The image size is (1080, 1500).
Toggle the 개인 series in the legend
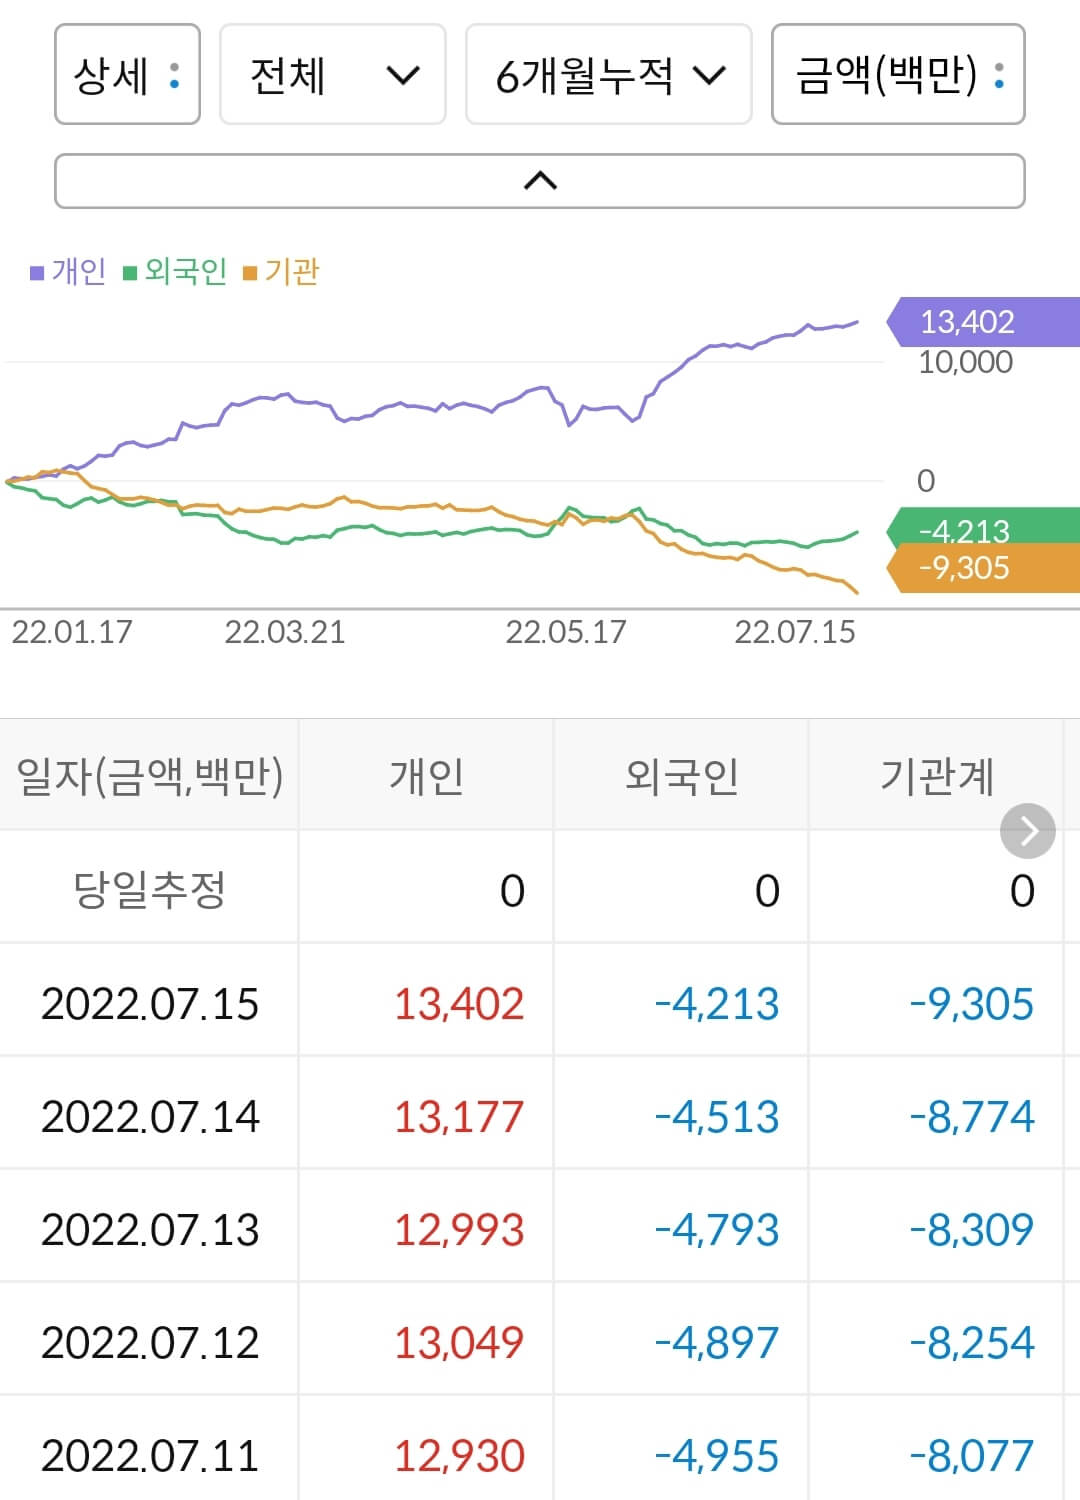pyautogui.click(x=69, y=271)
